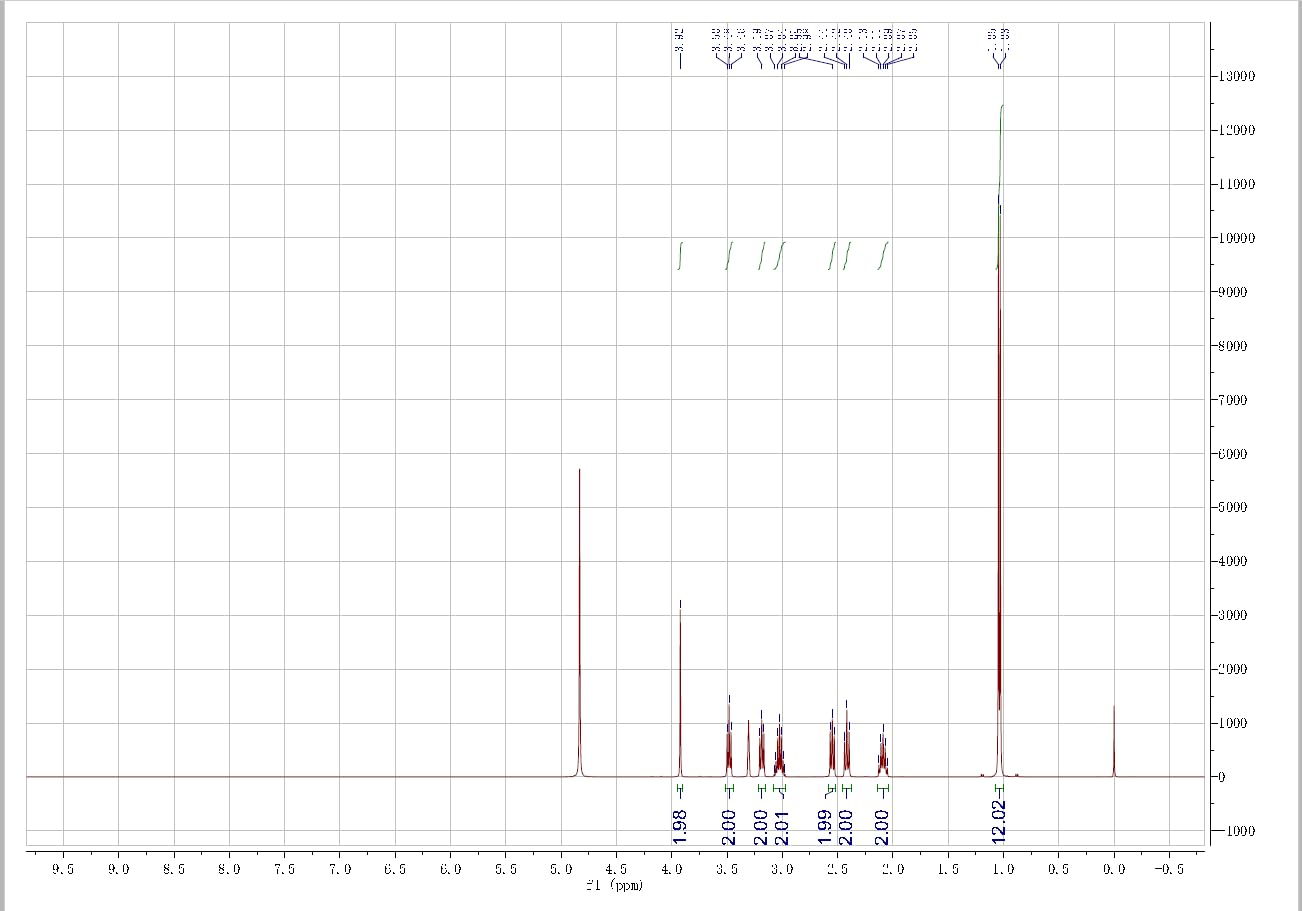Viewport: 1302px width, 911px height.
Task: Click the 7.5 ppm axis tick label
Action: click(284, 870)
